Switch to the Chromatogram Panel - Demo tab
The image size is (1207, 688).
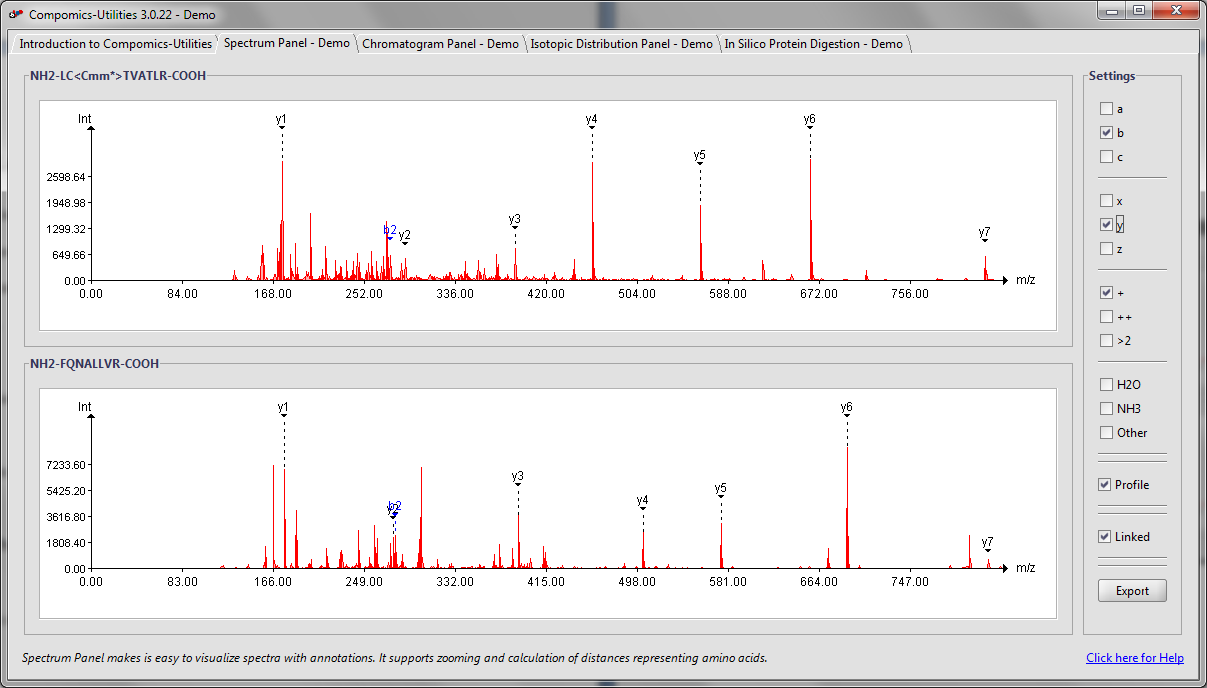[x=440, y=44]
